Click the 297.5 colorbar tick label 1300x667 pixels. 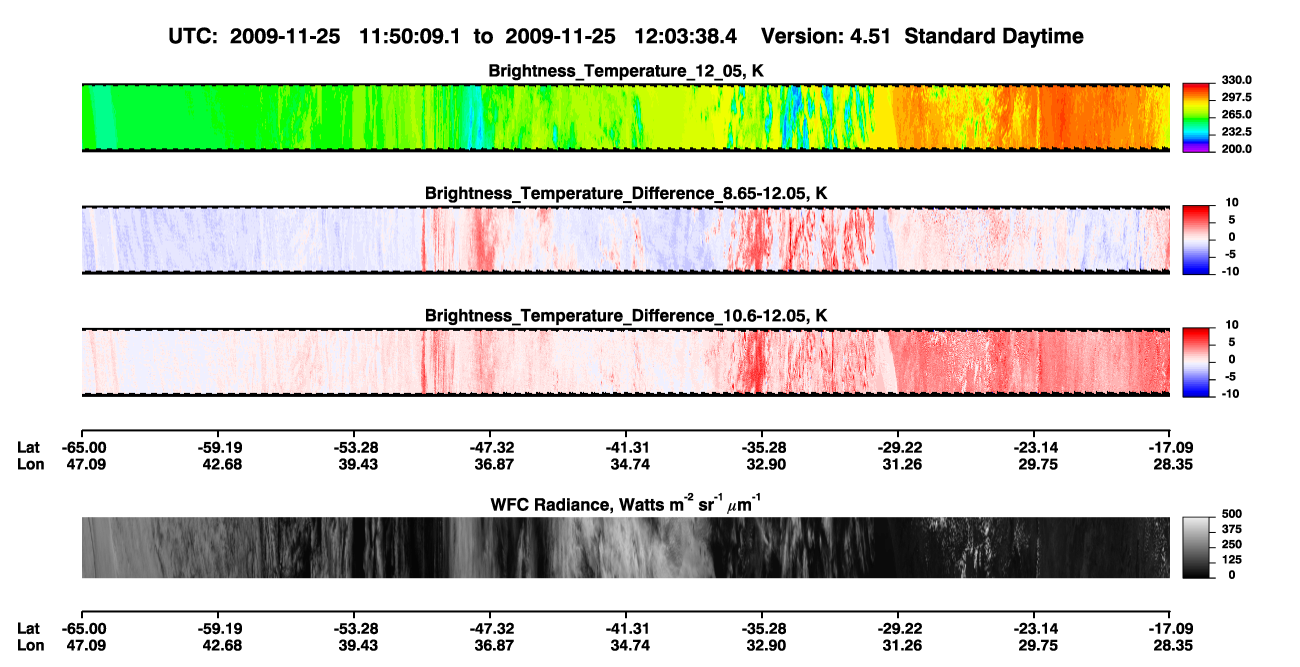coord(1237,97)
